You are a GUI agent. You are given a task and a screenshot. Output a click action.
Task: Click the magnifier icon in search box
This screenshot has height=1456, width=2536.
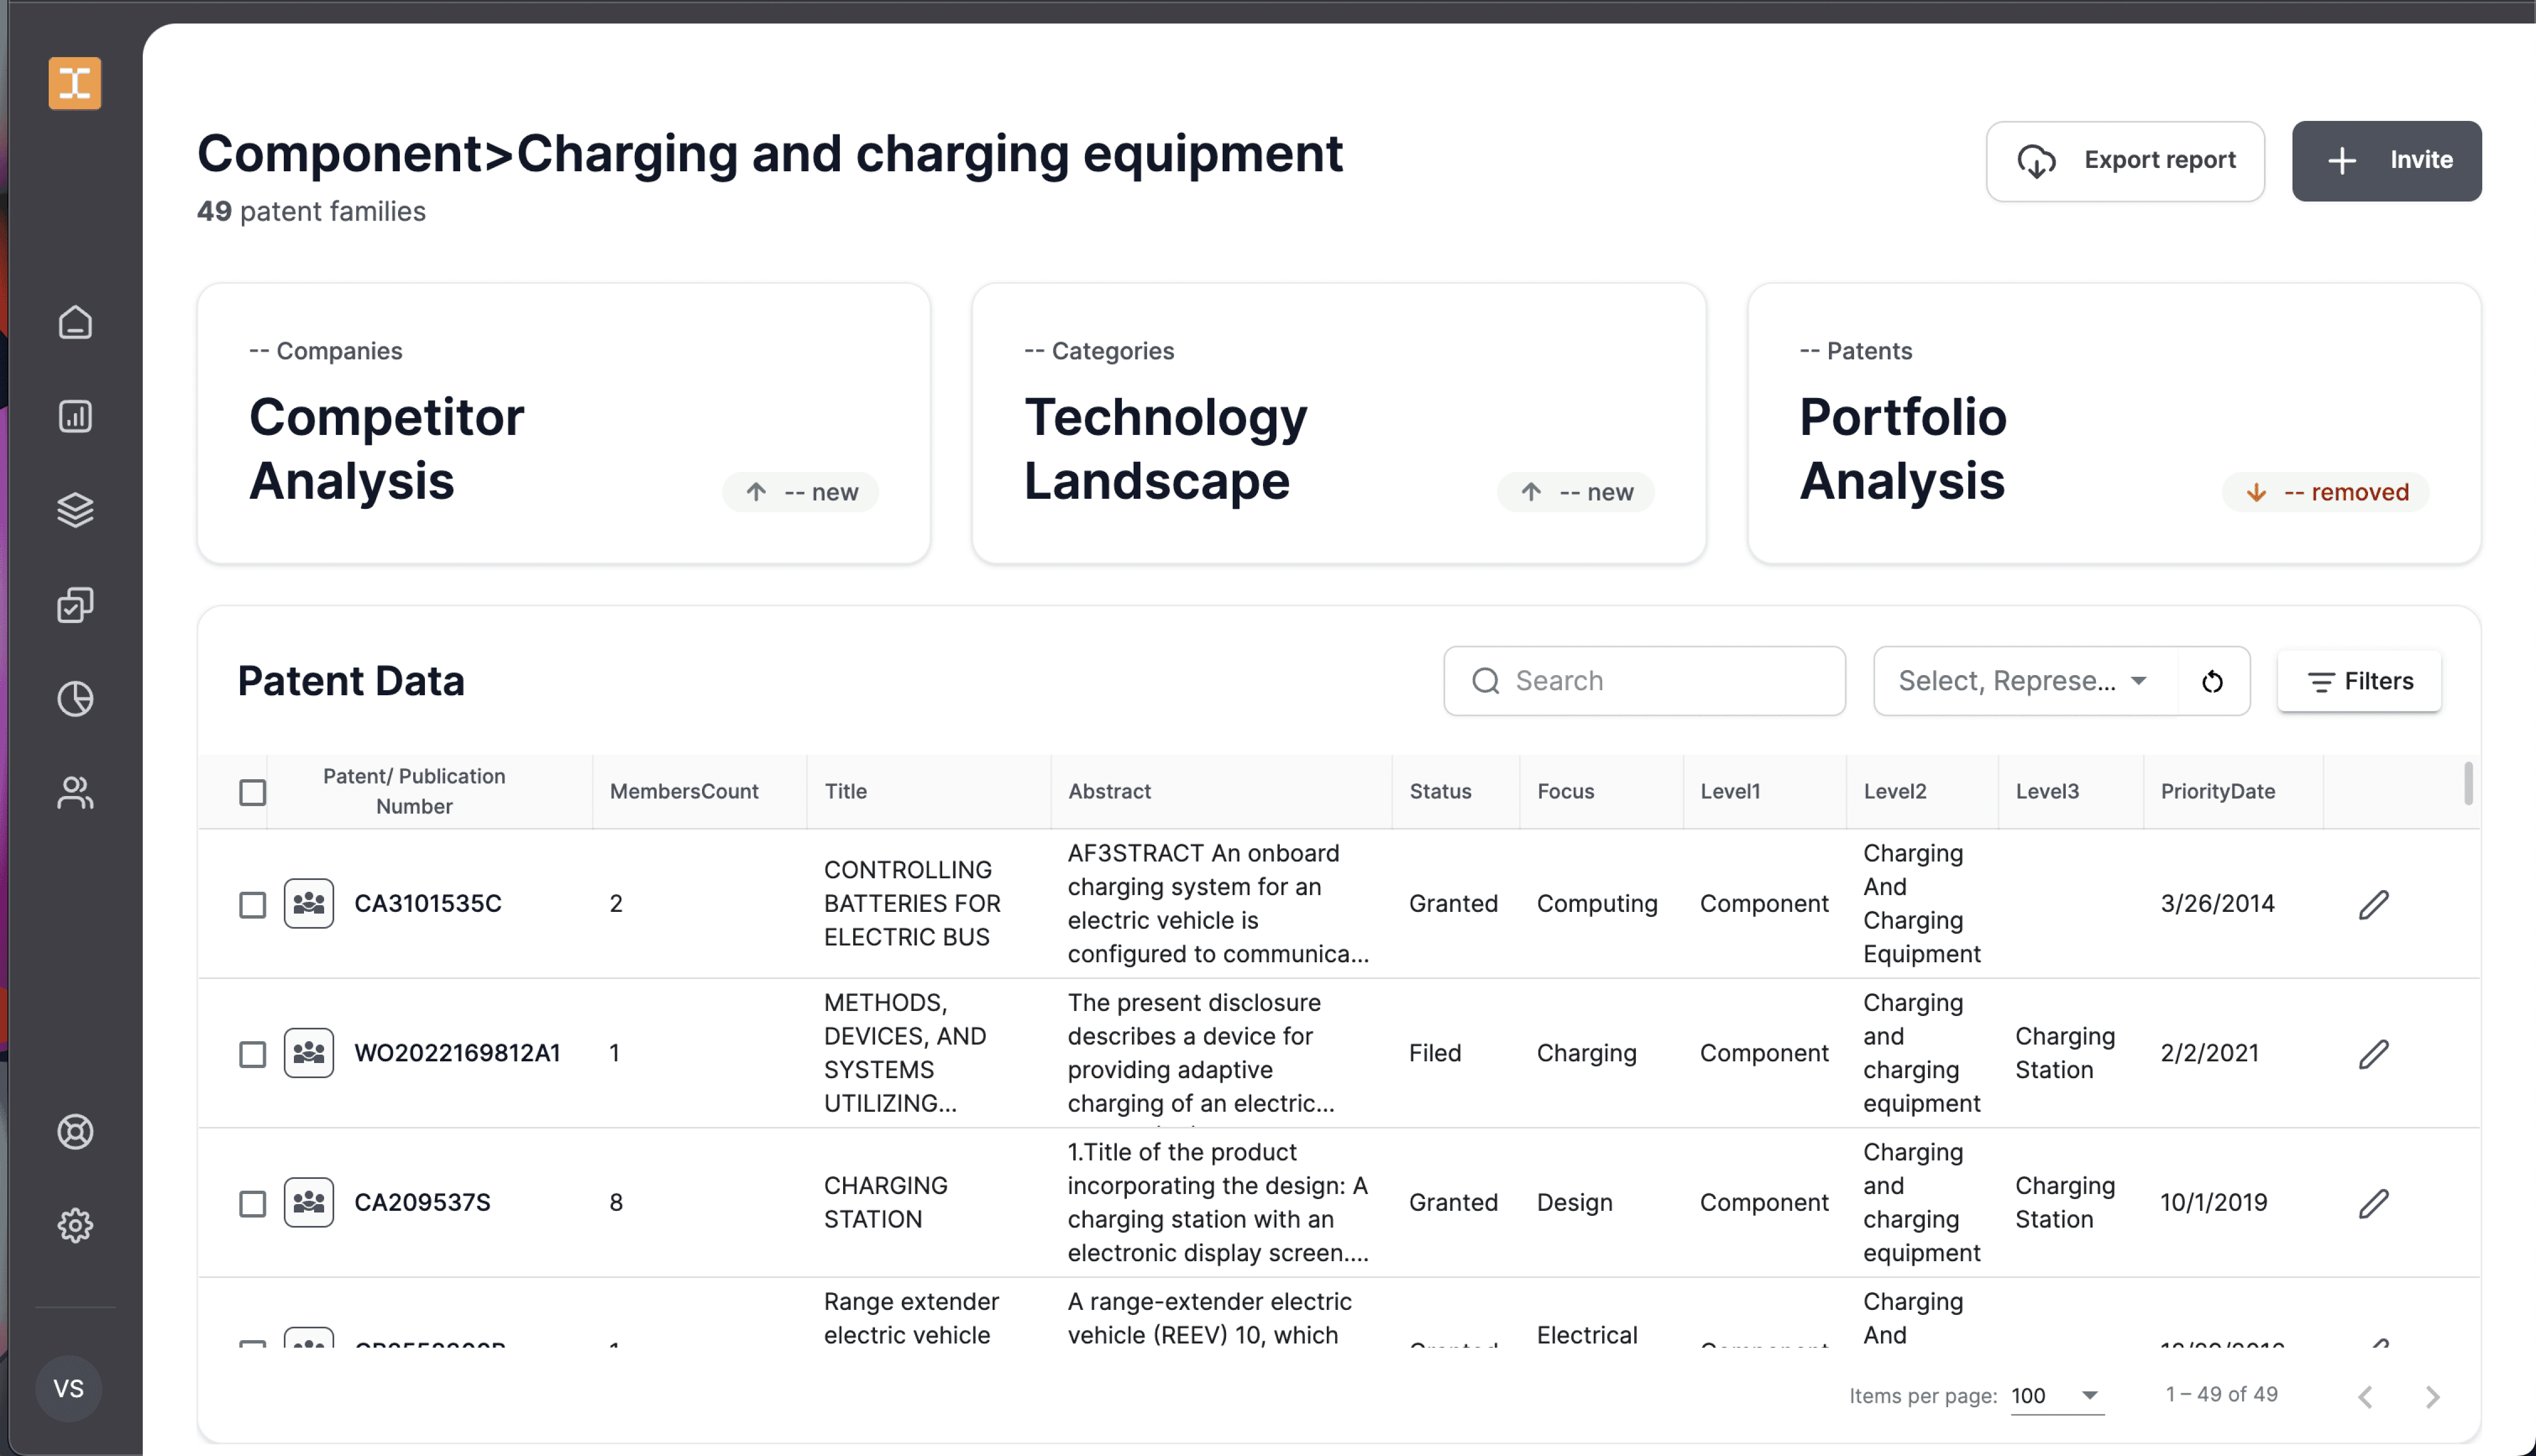pos(1486,681)
